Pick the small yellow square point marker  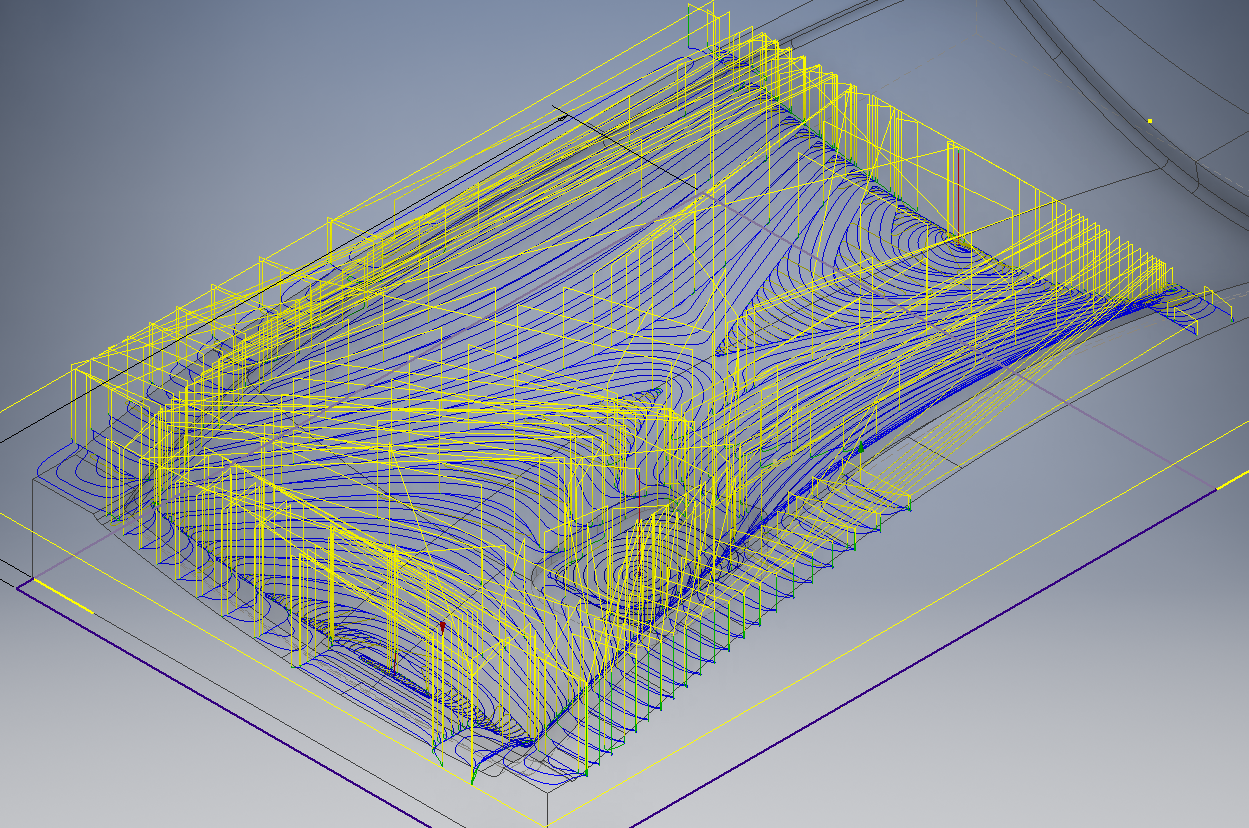(1150, 121)
